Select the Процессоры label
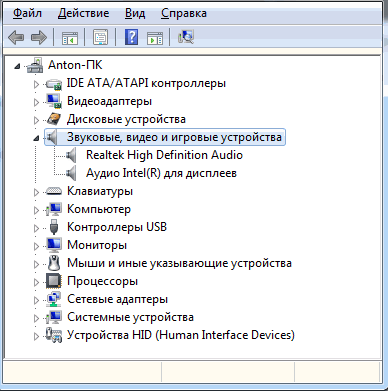This screenshot has height=391, width=388. click(x=102, y=281)
